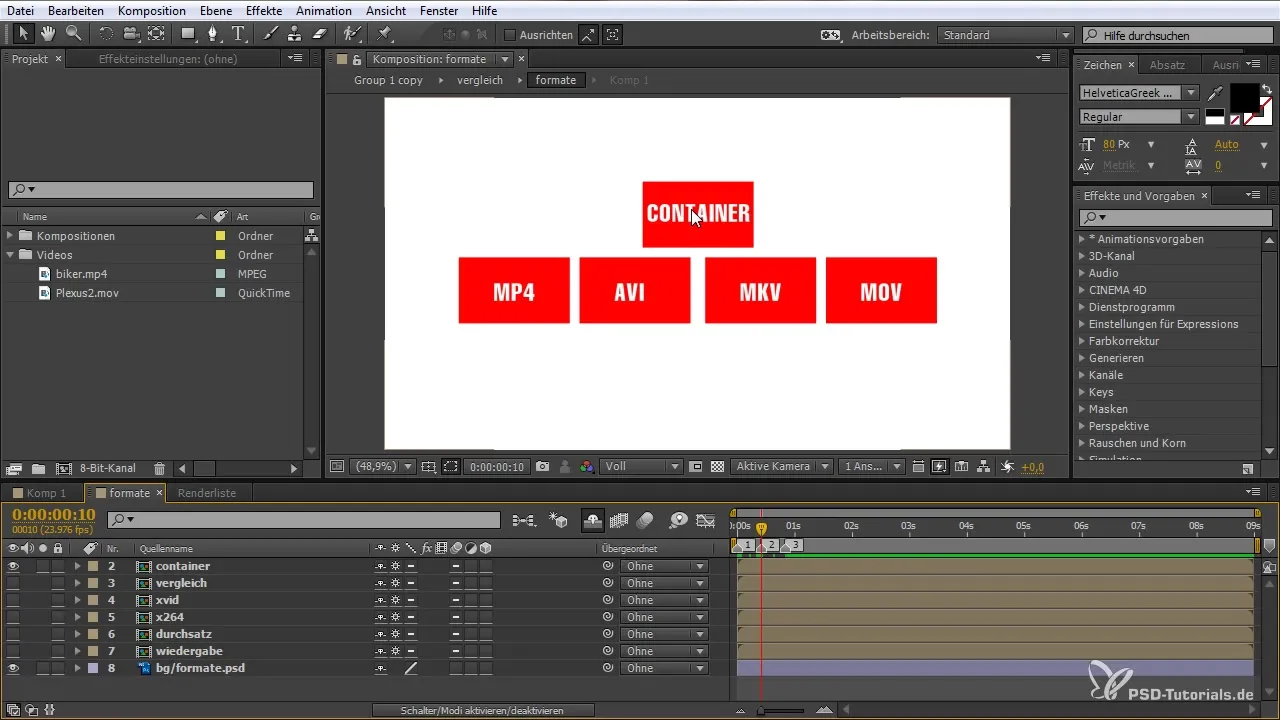Open the Effekte menu
Image resolution: width=1280 pixels, height=720 pixels.
tap(264, 10)
